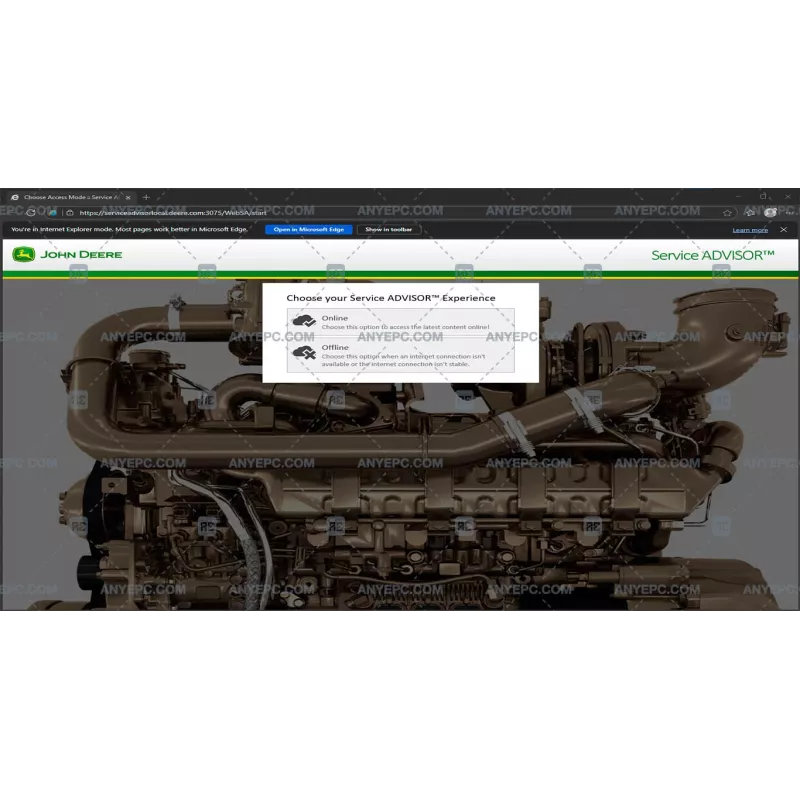Open the browser favorites star icon
The width and height of the screenshot is (800, 800).
click(727, 211)
